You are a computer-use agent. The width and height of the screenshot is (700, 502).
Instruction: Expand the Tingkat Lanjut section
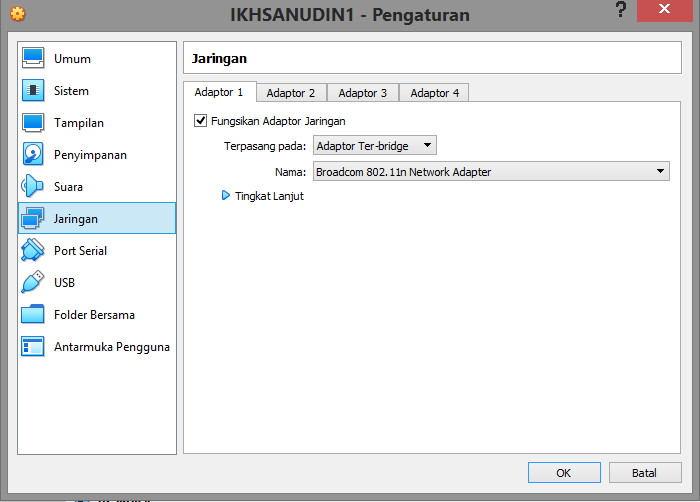[x=226, y=196]
